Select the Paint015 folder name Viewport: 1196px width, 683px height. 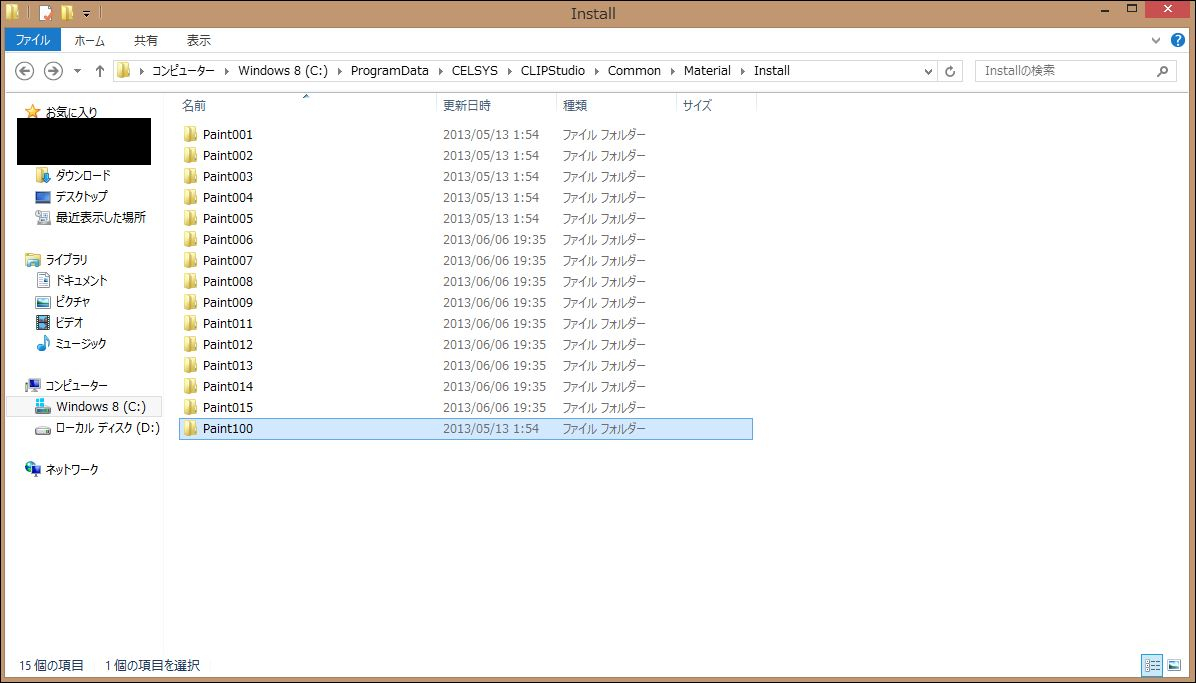pyautogui.click(x=228, y=408)
